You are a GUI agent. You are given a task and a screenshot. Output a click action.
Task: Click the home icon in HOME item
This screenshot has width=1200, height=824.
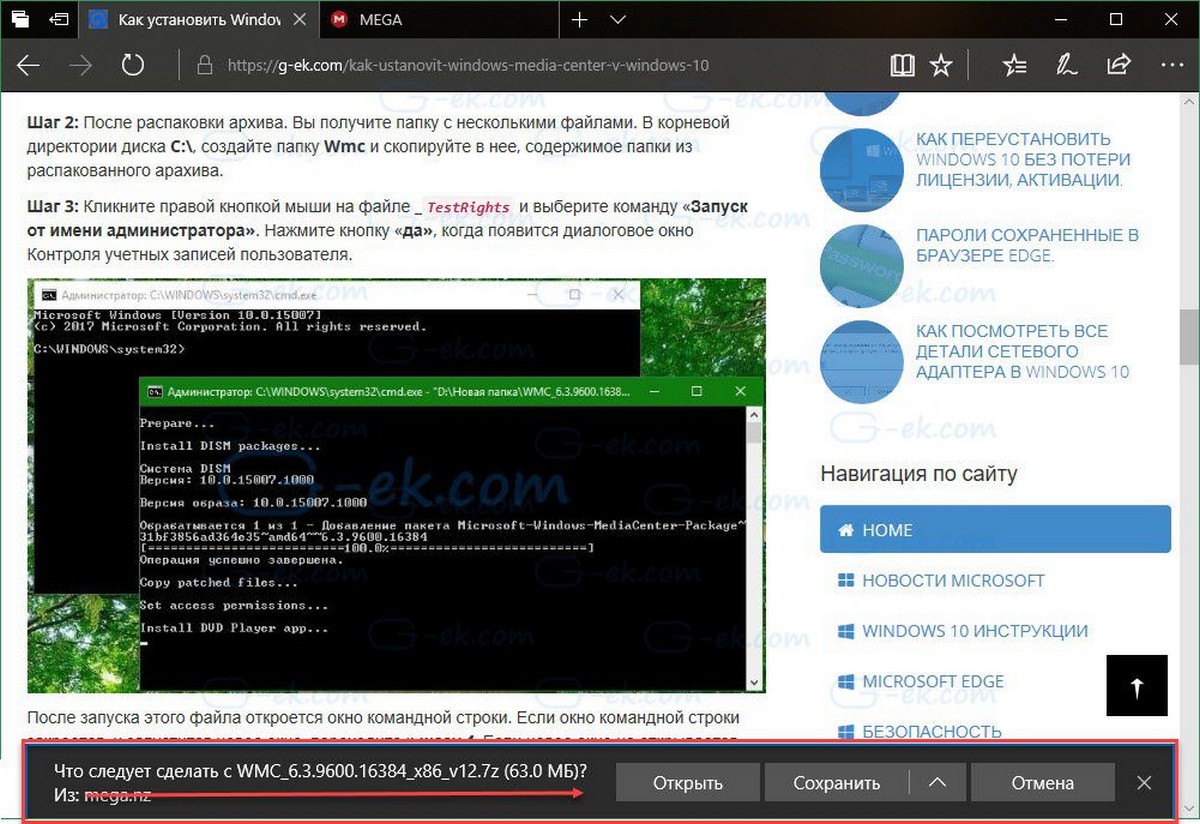coord(846,530)
